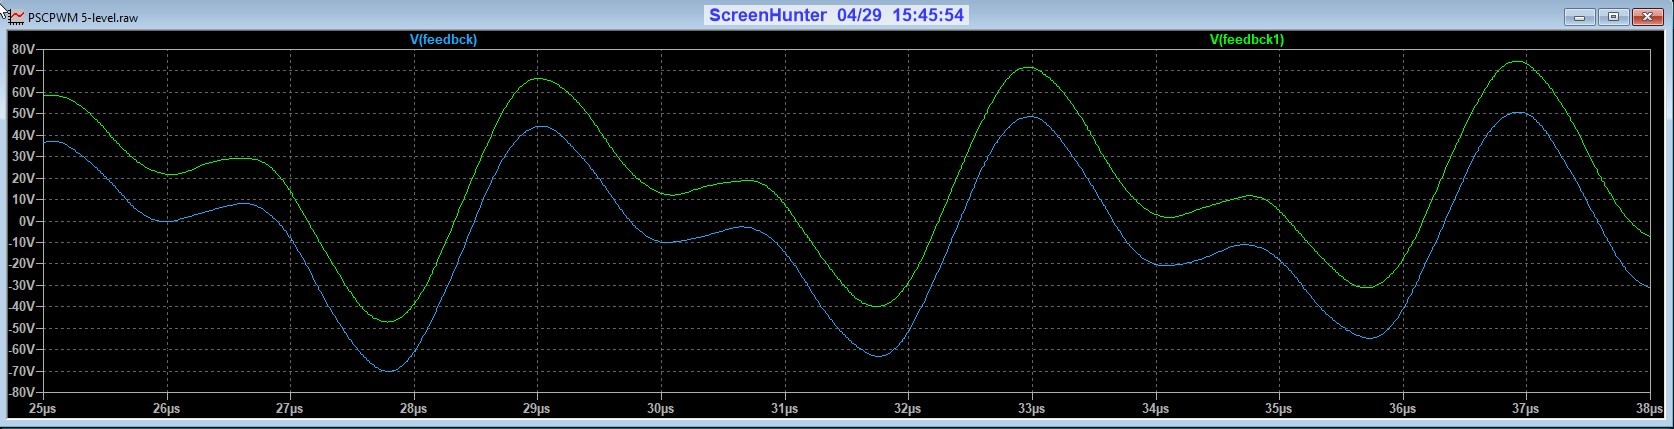The width and height of the screenshot is (1674, 429).
Task: Click the -20V vertical axis label
Action: click(22, 264)
